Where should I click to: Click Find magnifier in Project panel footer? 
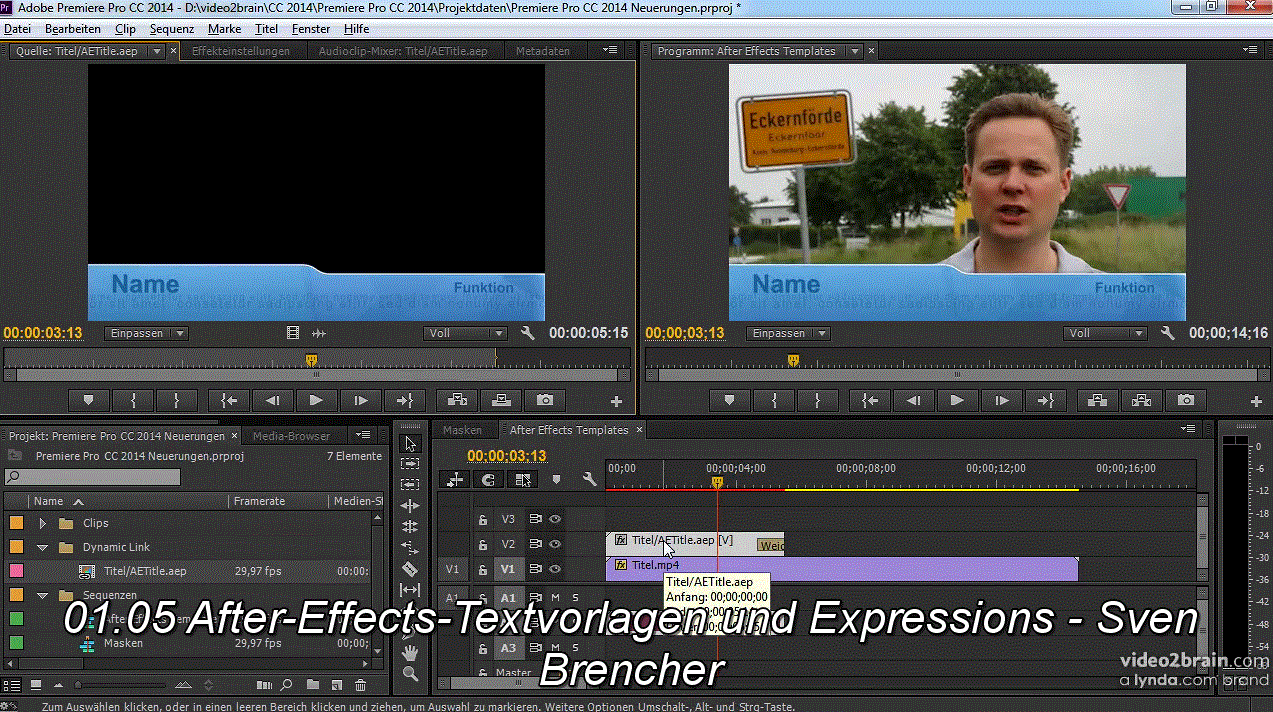point(287,685)
